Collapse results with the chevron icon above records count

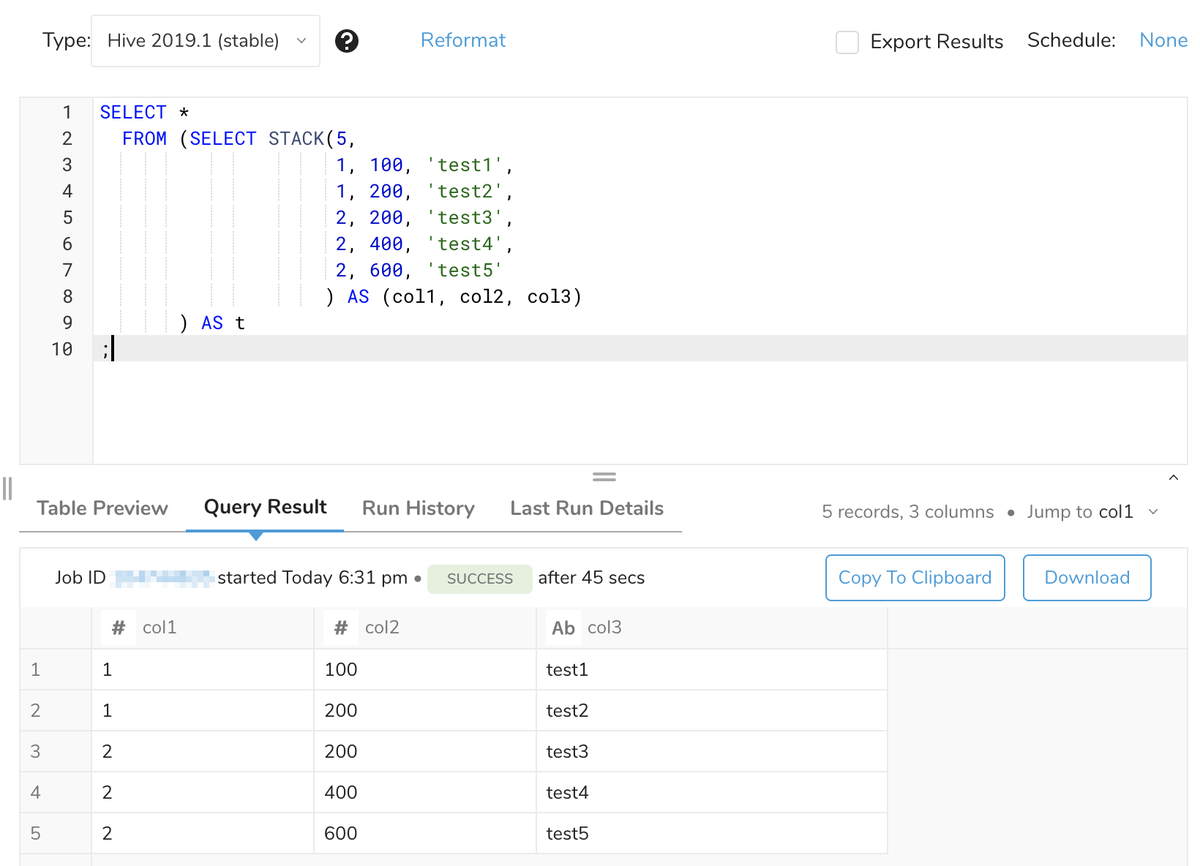[x=1174, y=477]
